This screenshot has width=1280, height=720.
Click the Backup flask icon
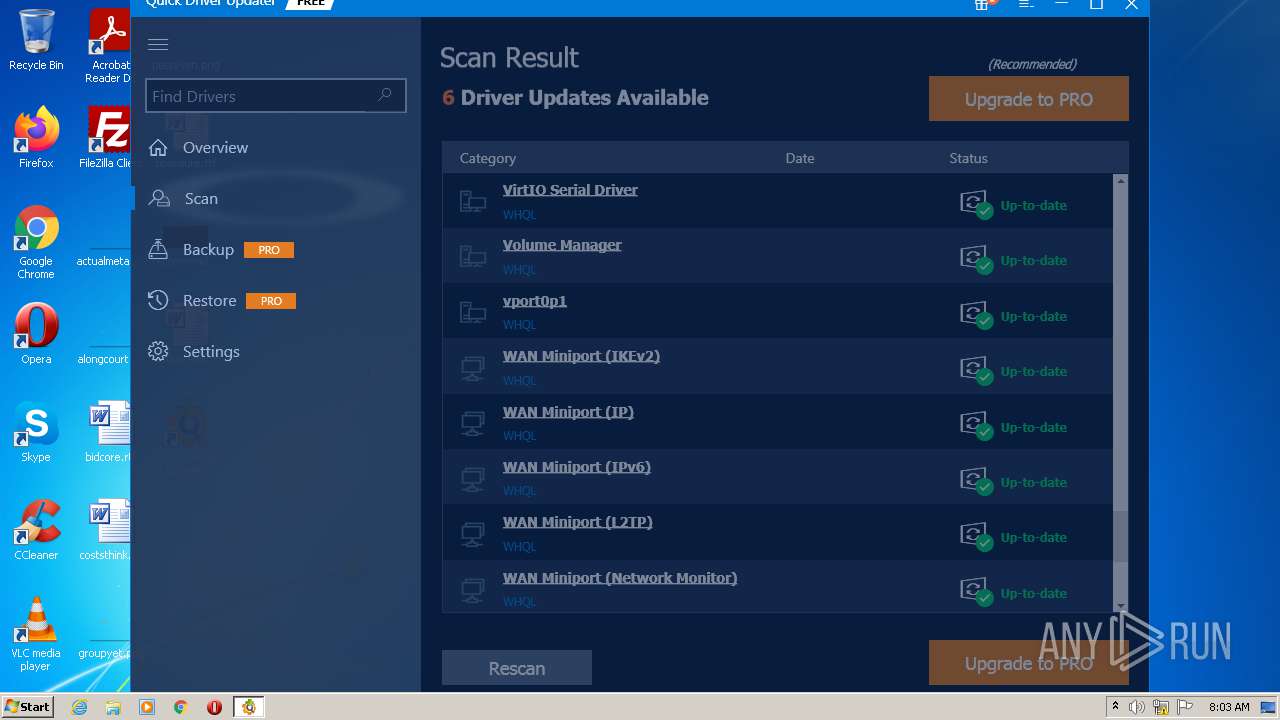158,249
